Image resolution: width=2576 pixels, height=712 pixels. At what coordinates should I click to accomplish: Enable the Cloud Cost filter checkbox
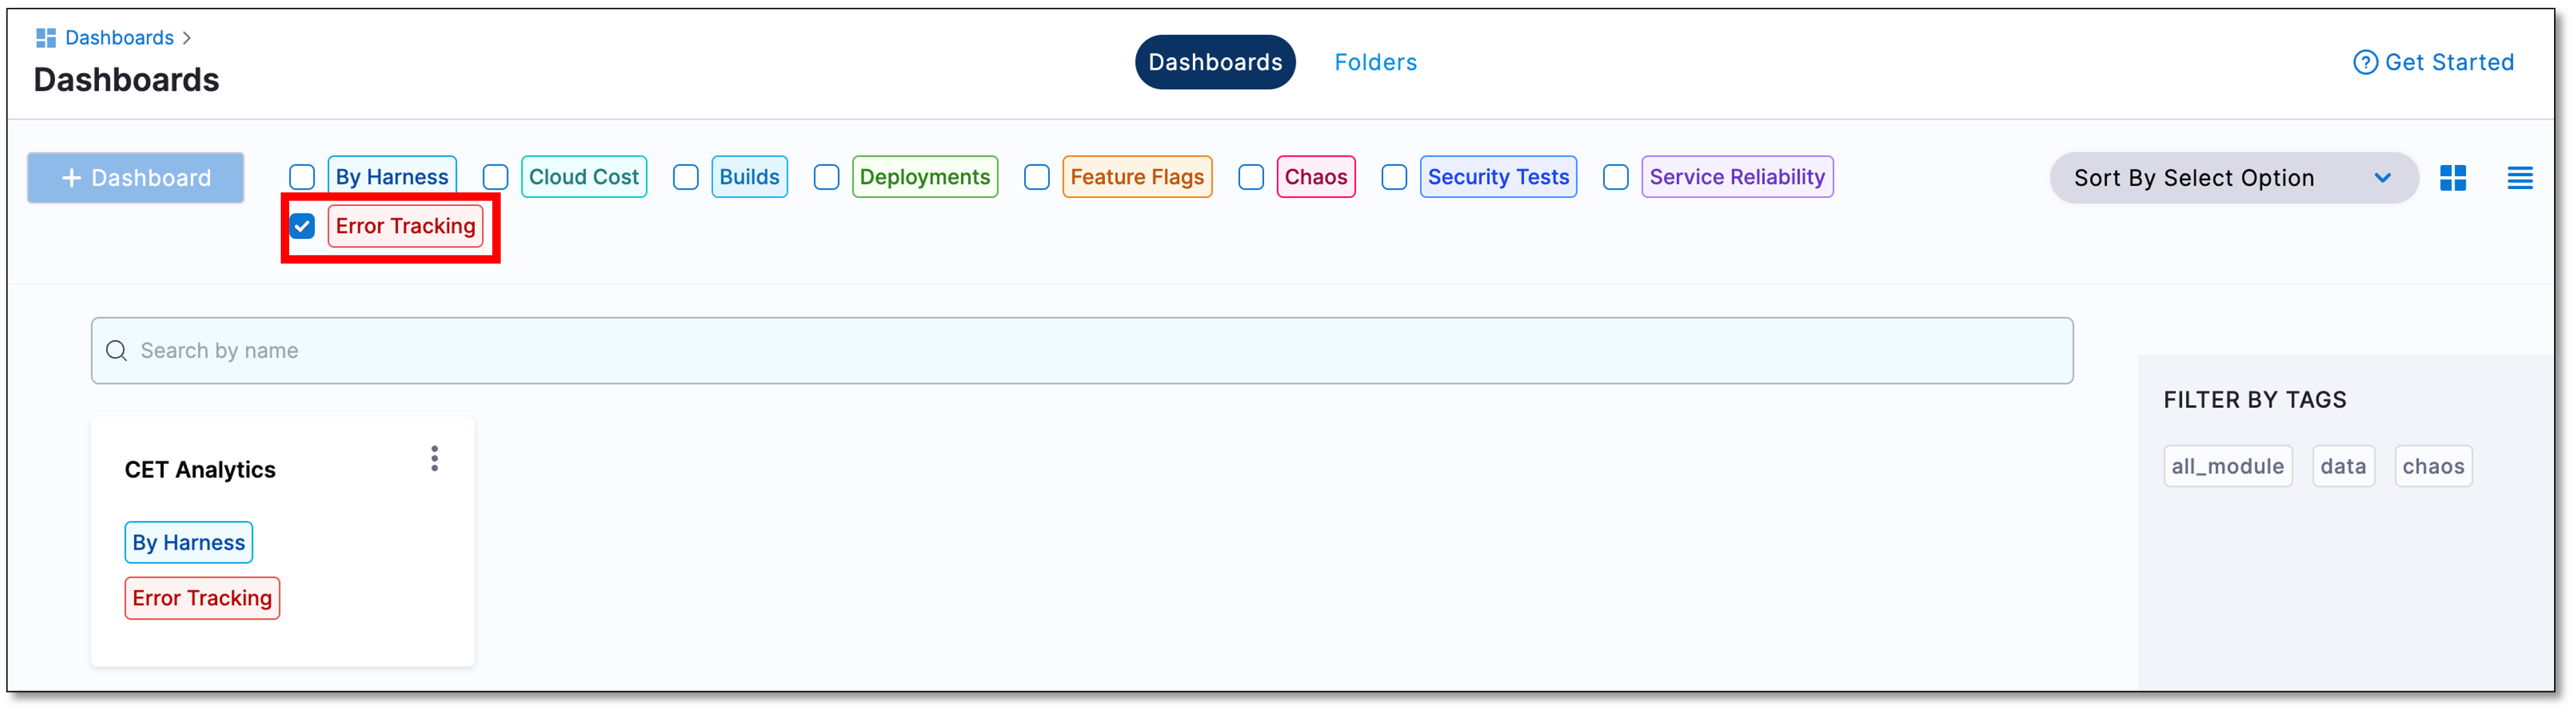click(495, 177)
